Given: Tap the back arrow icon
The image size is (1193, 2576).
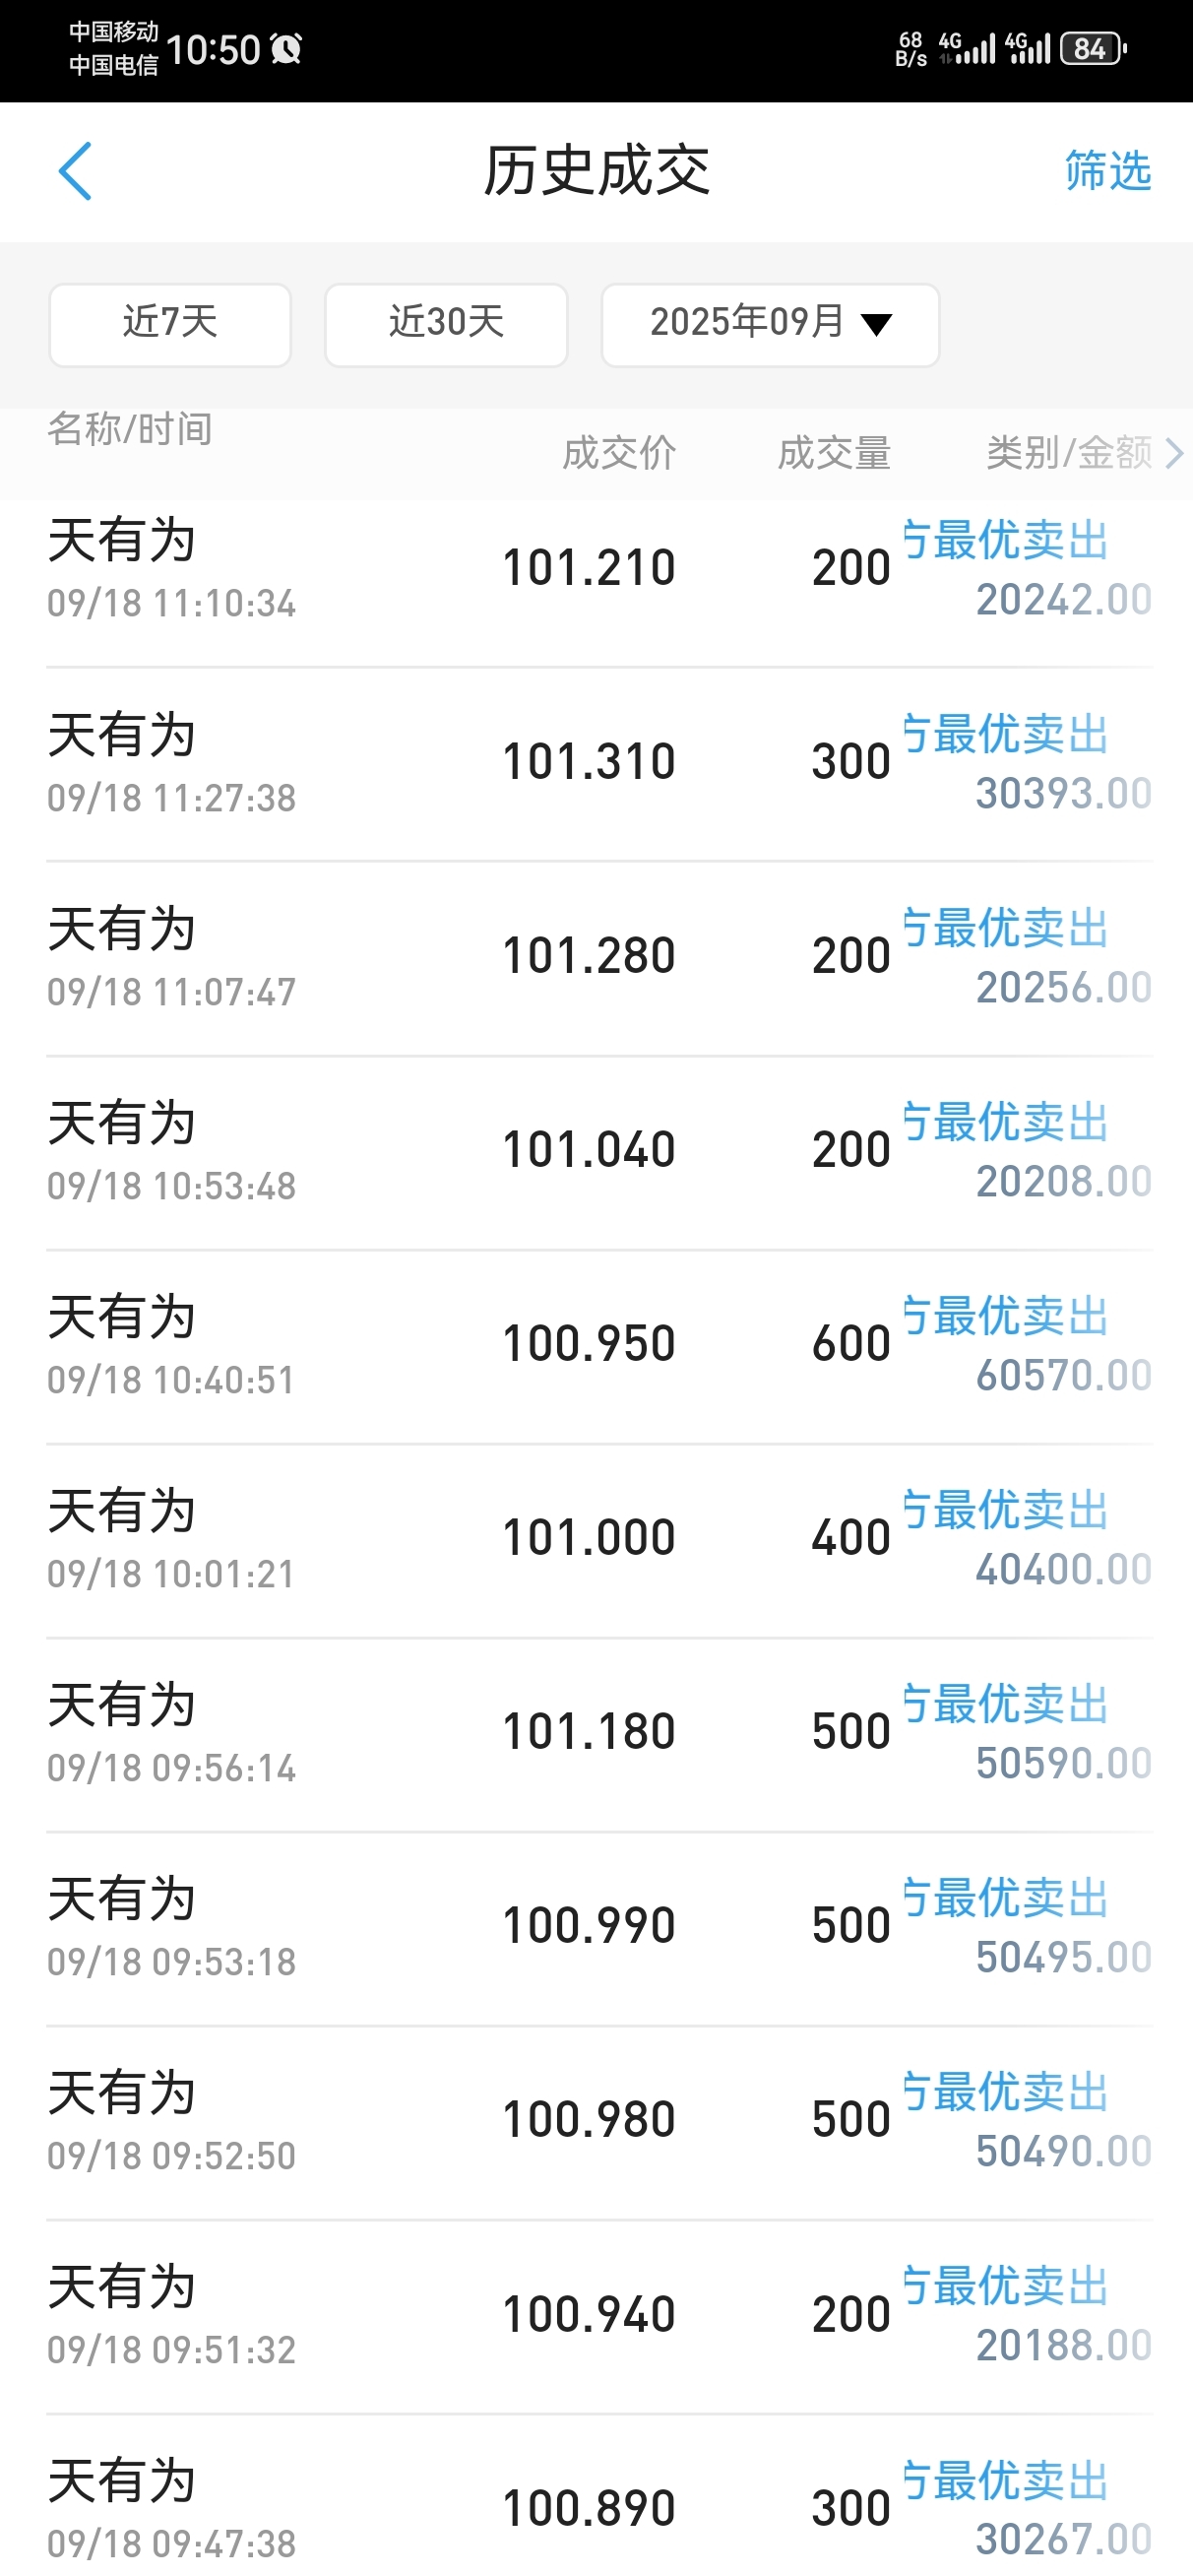Looking at the screenshot, I should 75,171.
